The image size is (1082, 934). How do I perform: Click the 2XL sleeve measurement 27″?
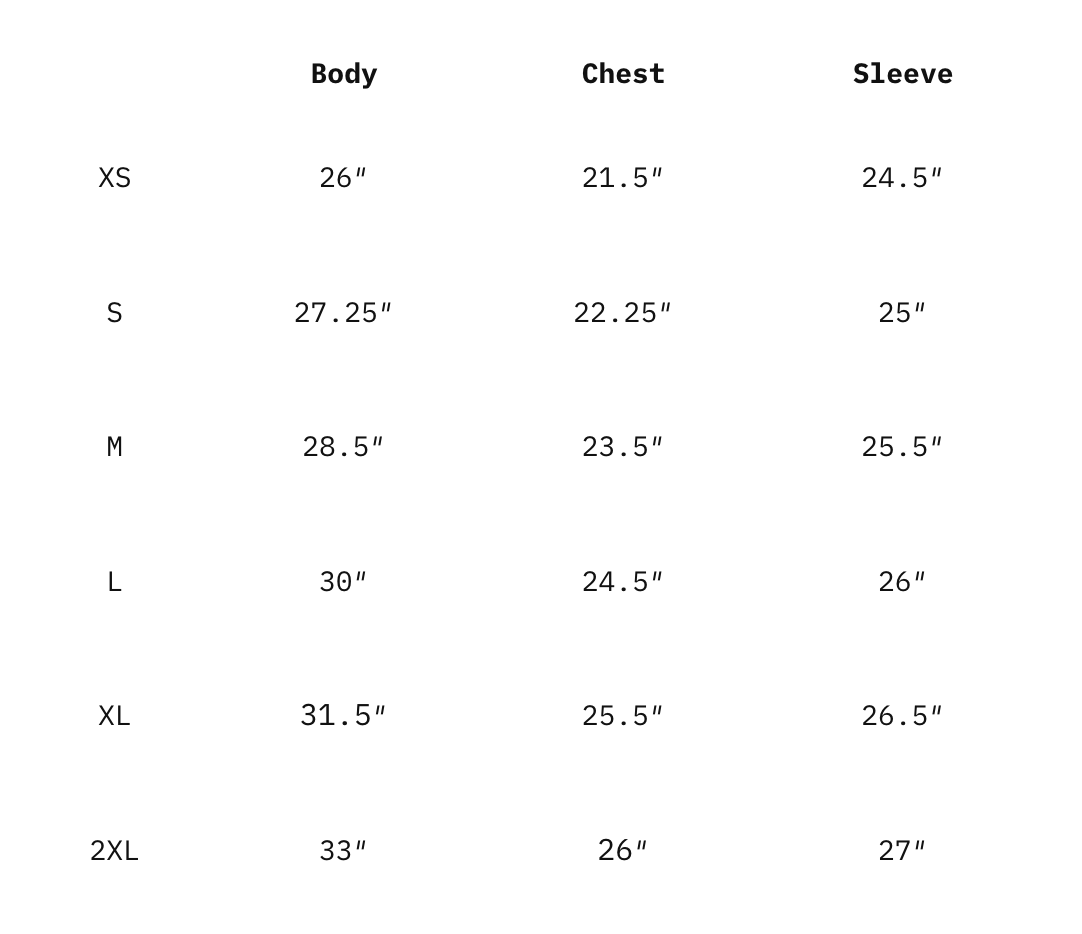click(x=901, y=851)
